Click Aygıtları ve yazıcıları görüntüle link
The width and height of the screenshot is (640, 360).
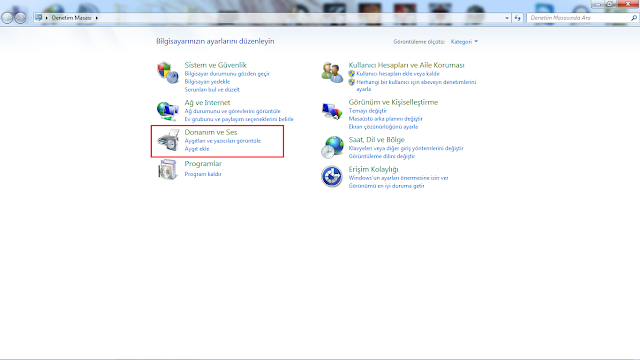point(222,141)
